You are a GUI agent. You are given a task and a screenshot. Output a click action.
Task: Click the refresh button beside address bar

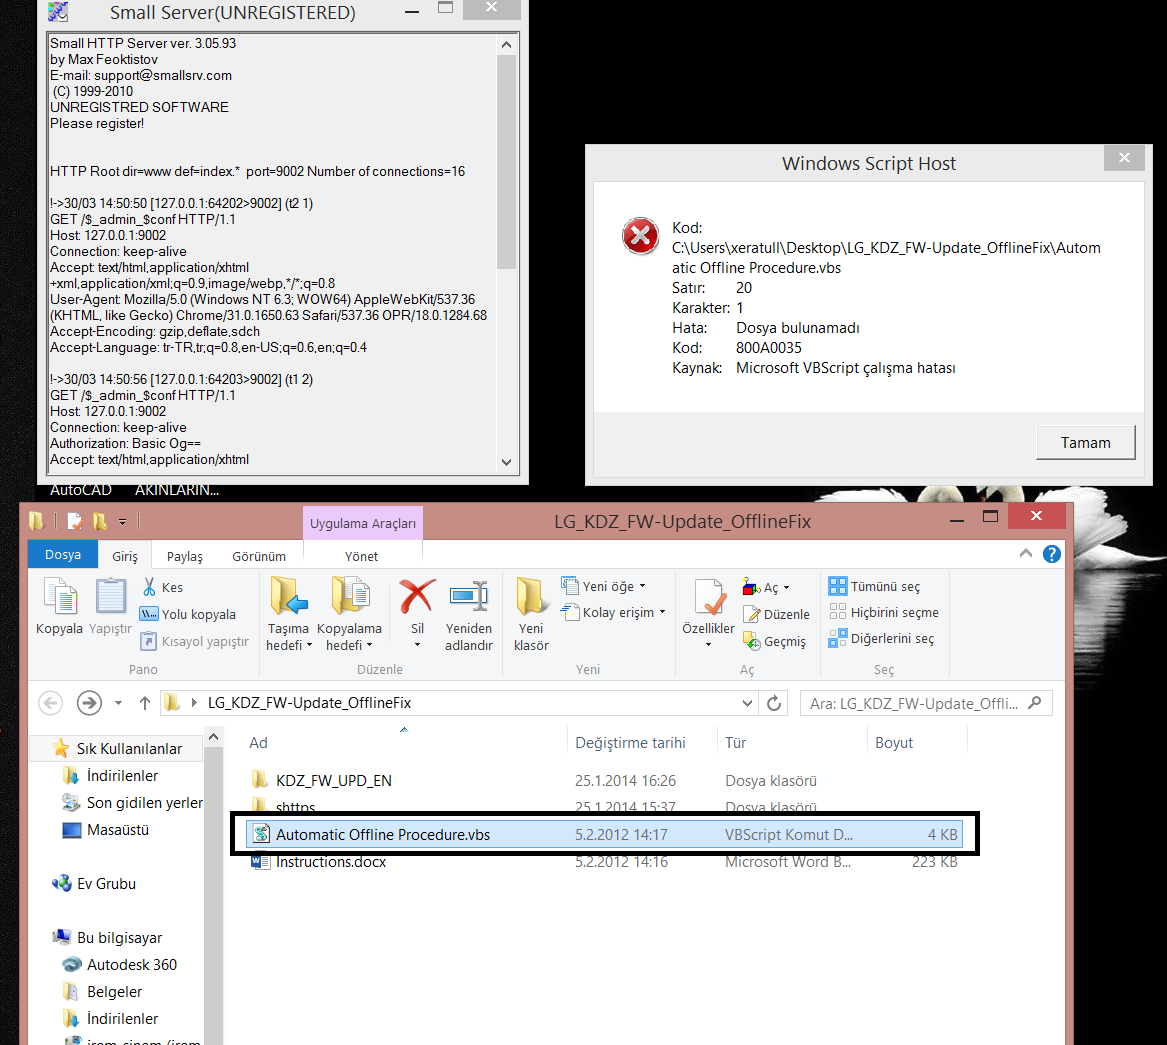[774, 703]
